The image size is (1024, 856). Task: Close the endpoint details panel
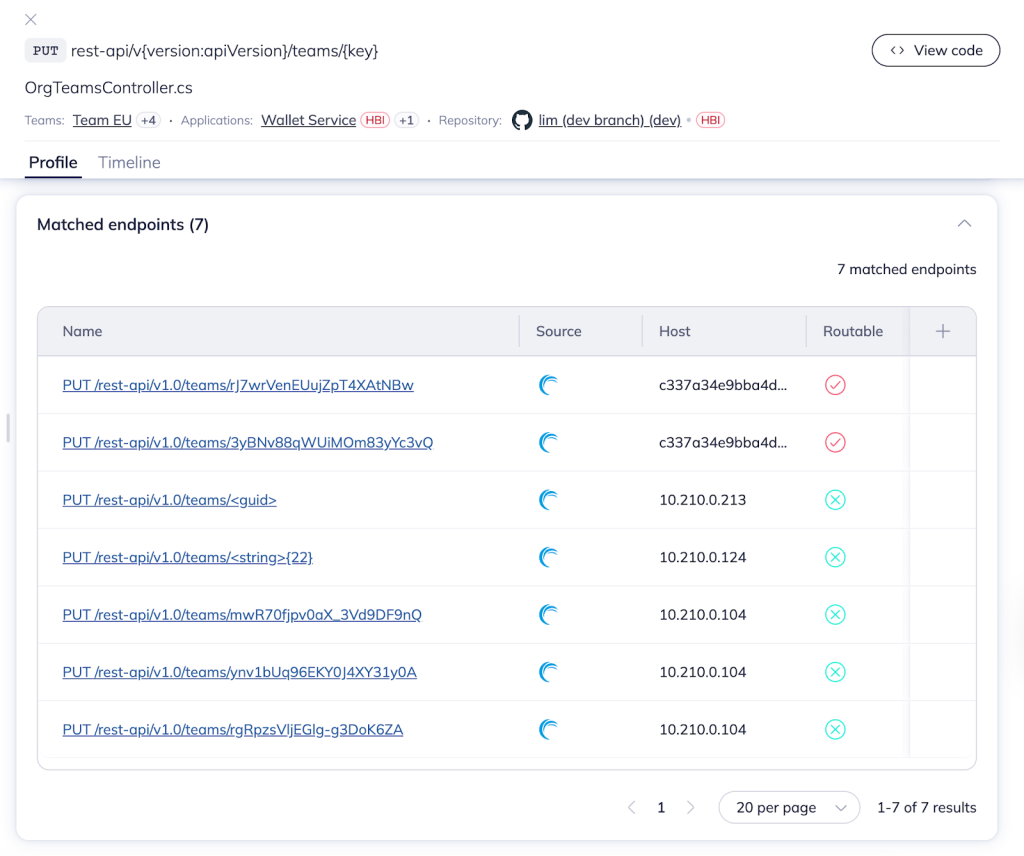pyautogui.click(x=31, y=20)
